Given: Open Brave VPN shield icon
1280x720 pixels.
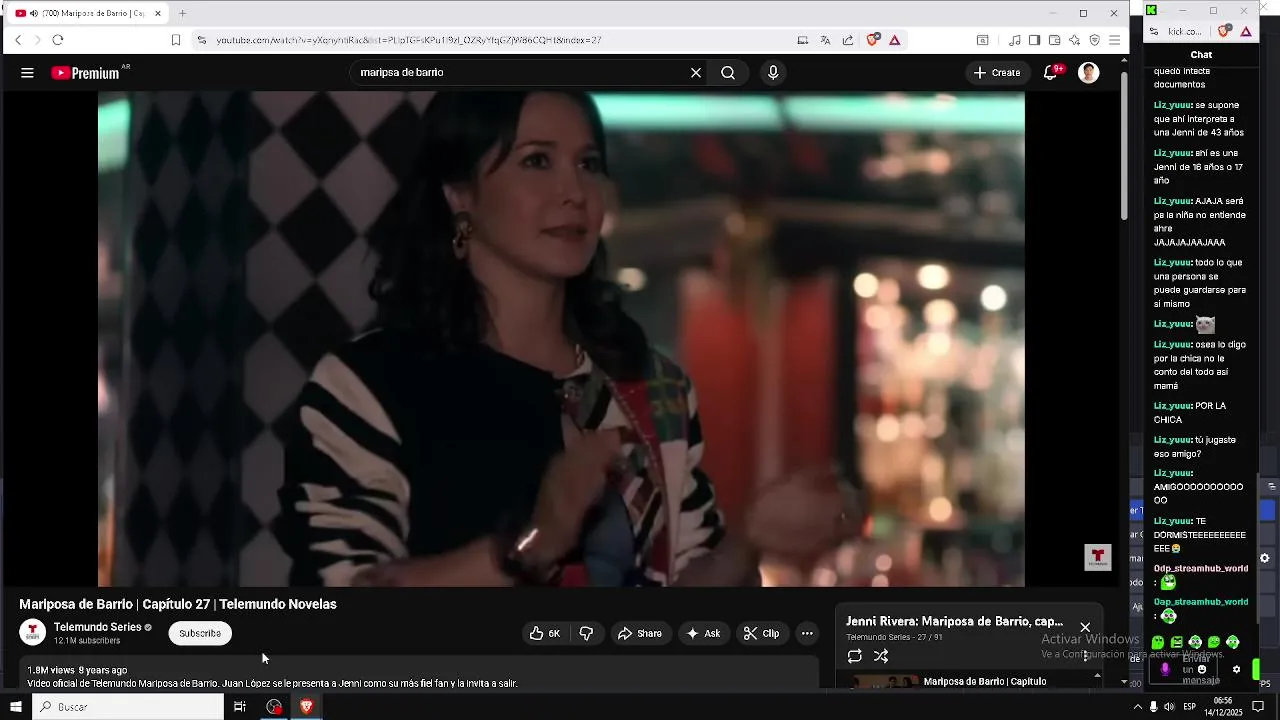Looking at the screenshot, I should pos(1094,40).
